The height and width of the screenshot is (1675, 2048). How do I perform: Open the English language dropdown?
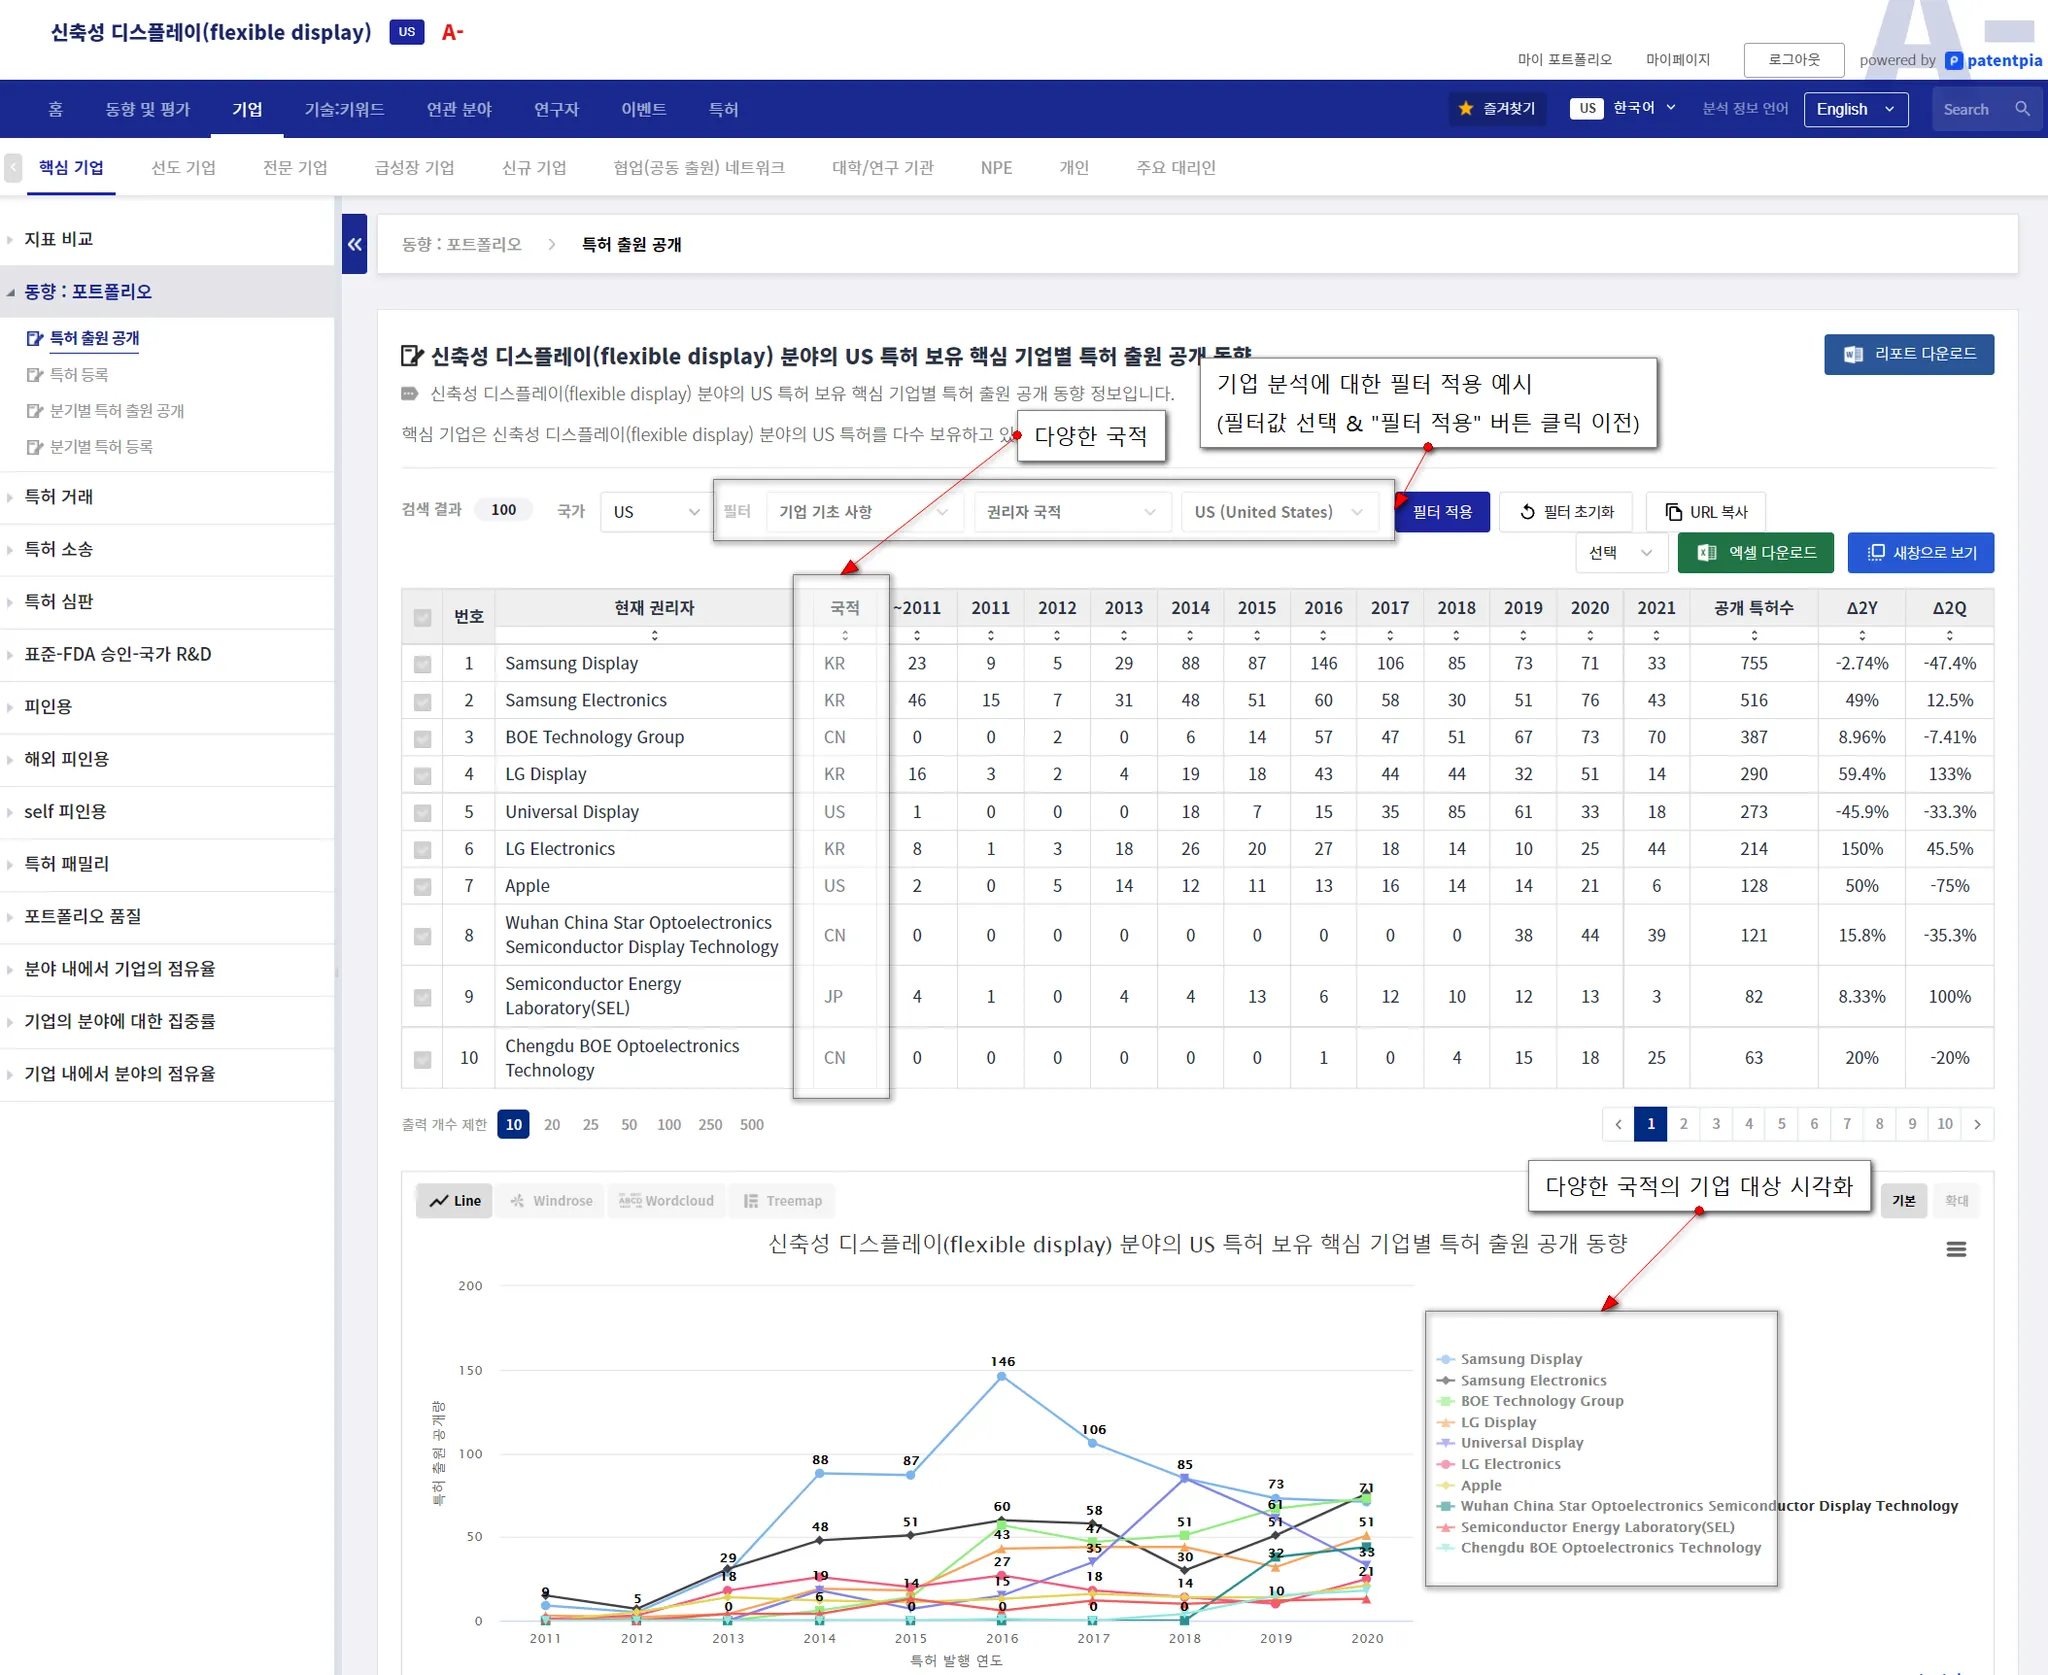tap(1855, 109)
